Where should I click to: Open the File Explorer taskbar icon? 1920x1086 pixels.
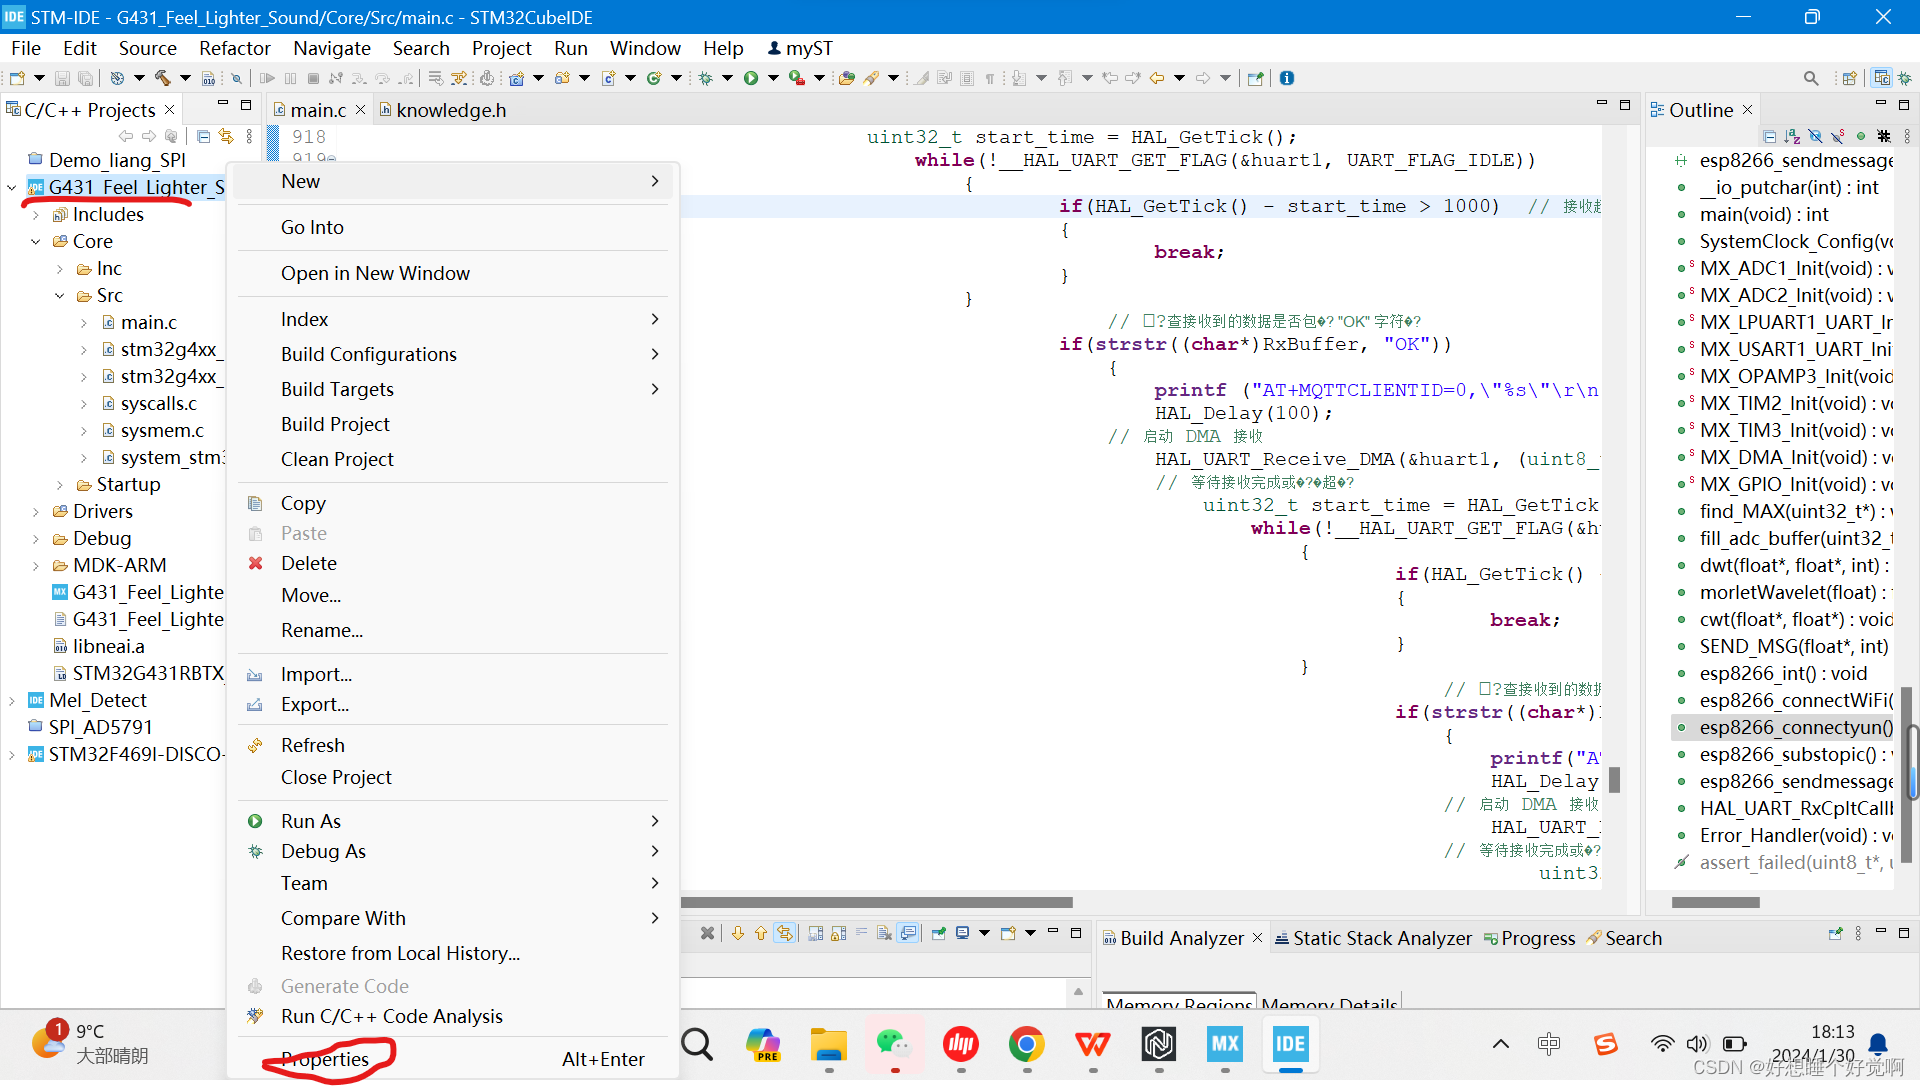[828, 1045]
